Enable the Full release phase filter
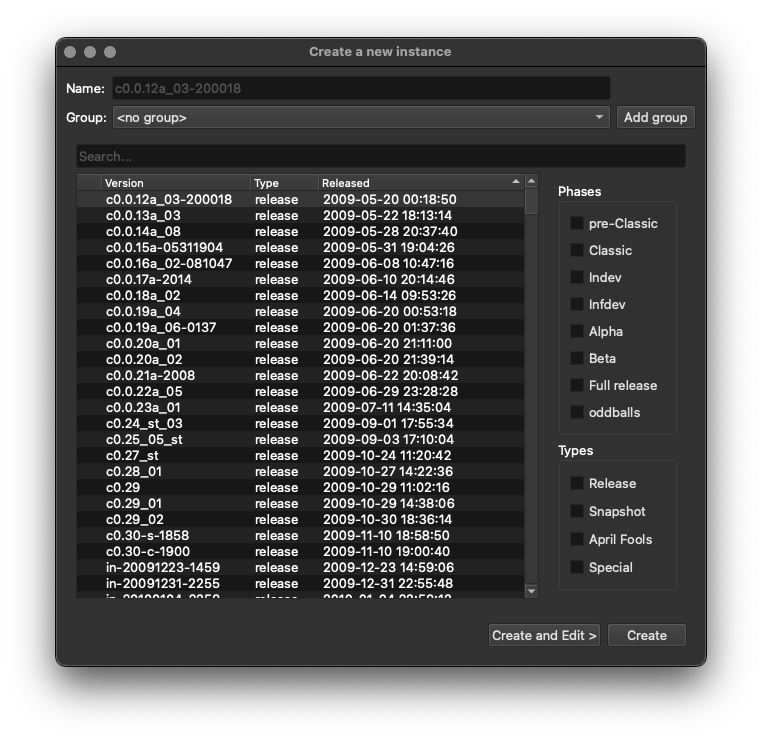Screen dimensions: 762x740 point(577,385)
